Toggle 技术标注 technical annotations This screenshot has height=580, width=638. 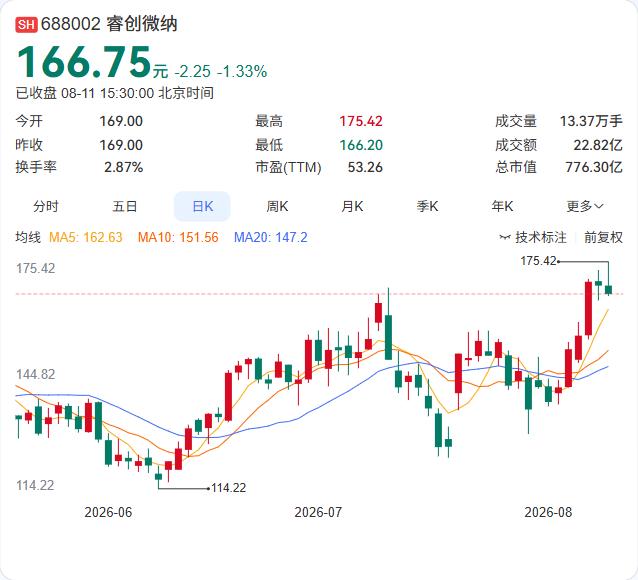tap(541, 237)
